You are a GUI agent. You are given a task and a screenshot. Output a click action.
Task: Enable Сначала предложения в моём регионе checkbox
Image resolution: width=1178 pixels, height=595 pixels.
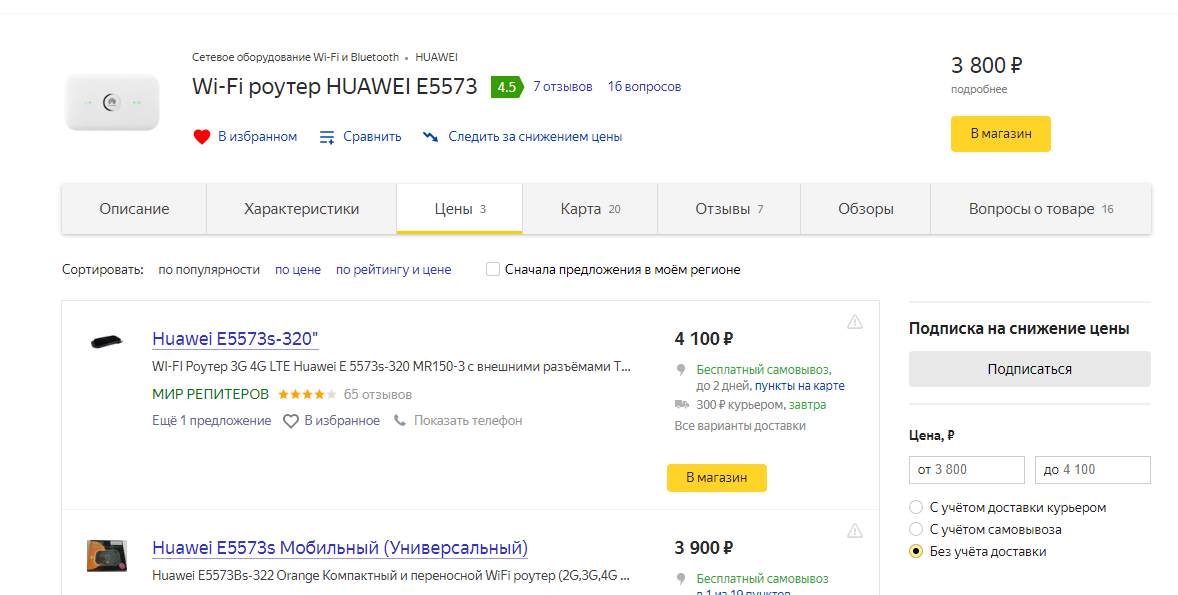[x=493, y=269]
